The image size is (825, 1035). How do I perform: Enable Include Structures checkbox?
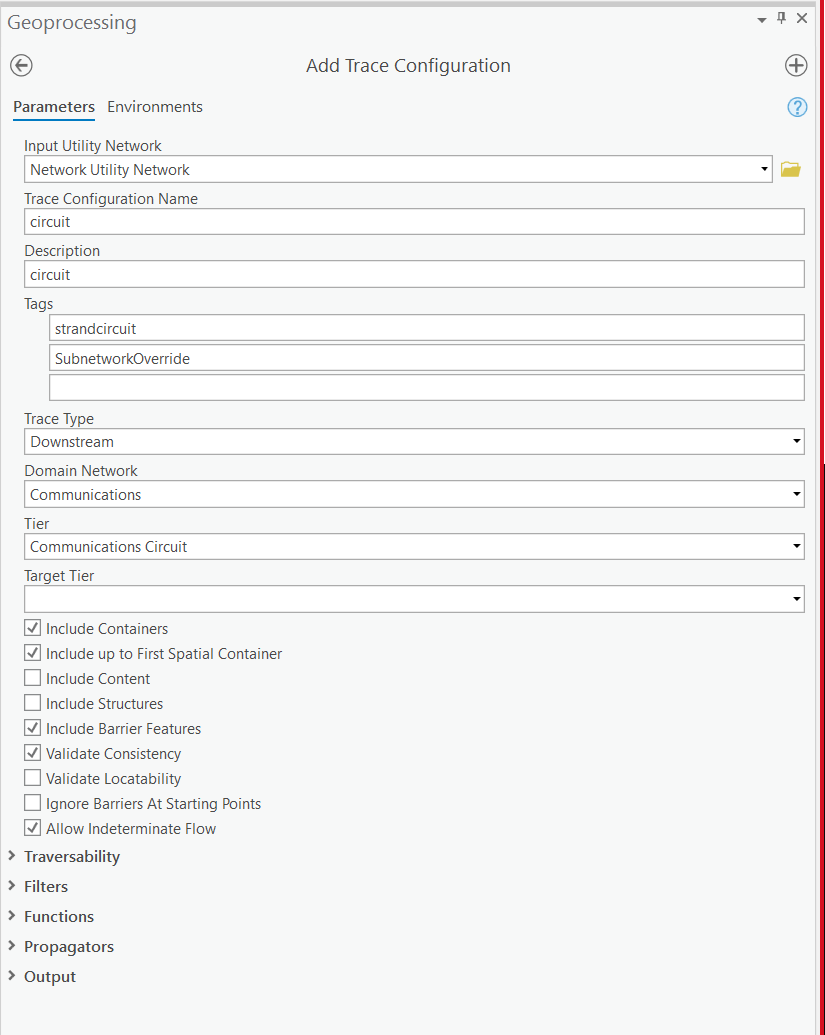33,704
